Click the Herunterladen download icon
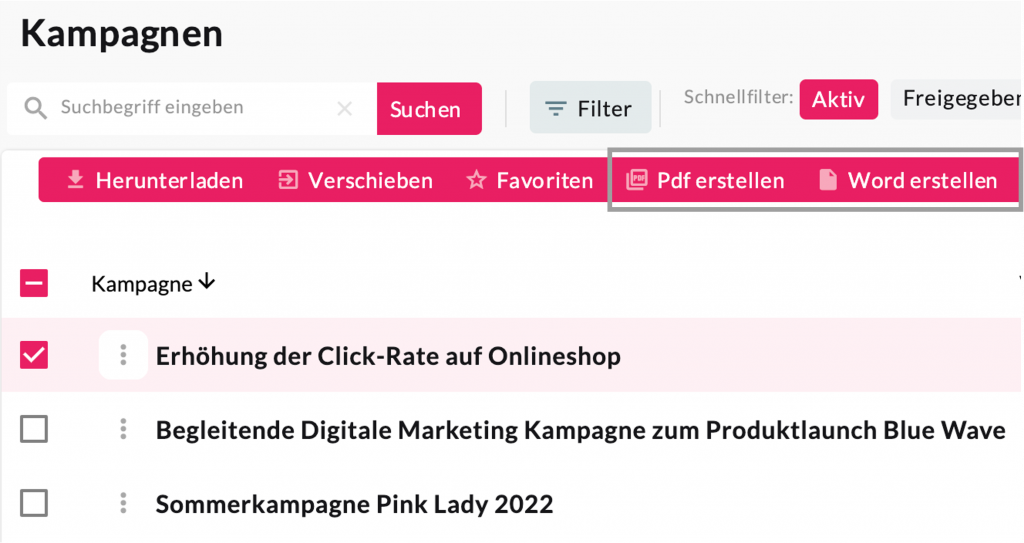The height and width of the screenshot is (543, 1024). pyautogui.click(x=75, y=180)
